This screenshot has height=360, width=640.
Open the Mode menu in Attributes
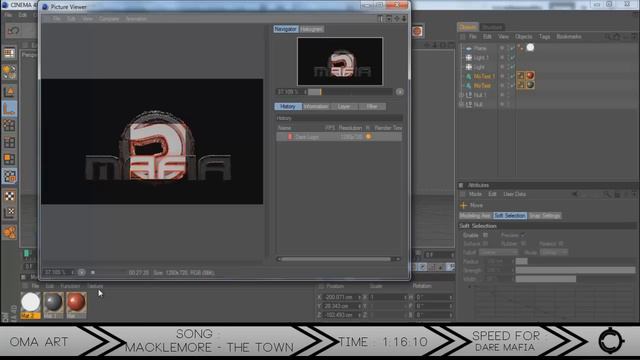[475, 194]
